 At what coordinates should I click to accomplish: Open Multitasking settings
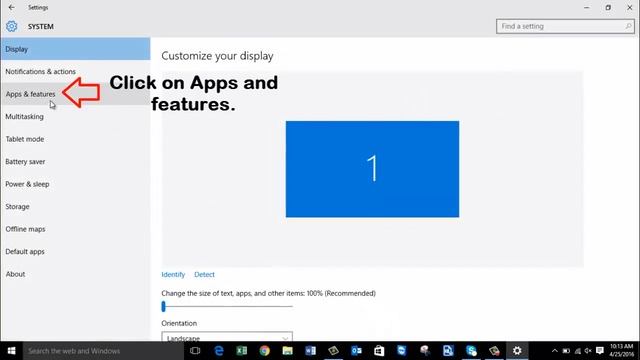(76, 117)
